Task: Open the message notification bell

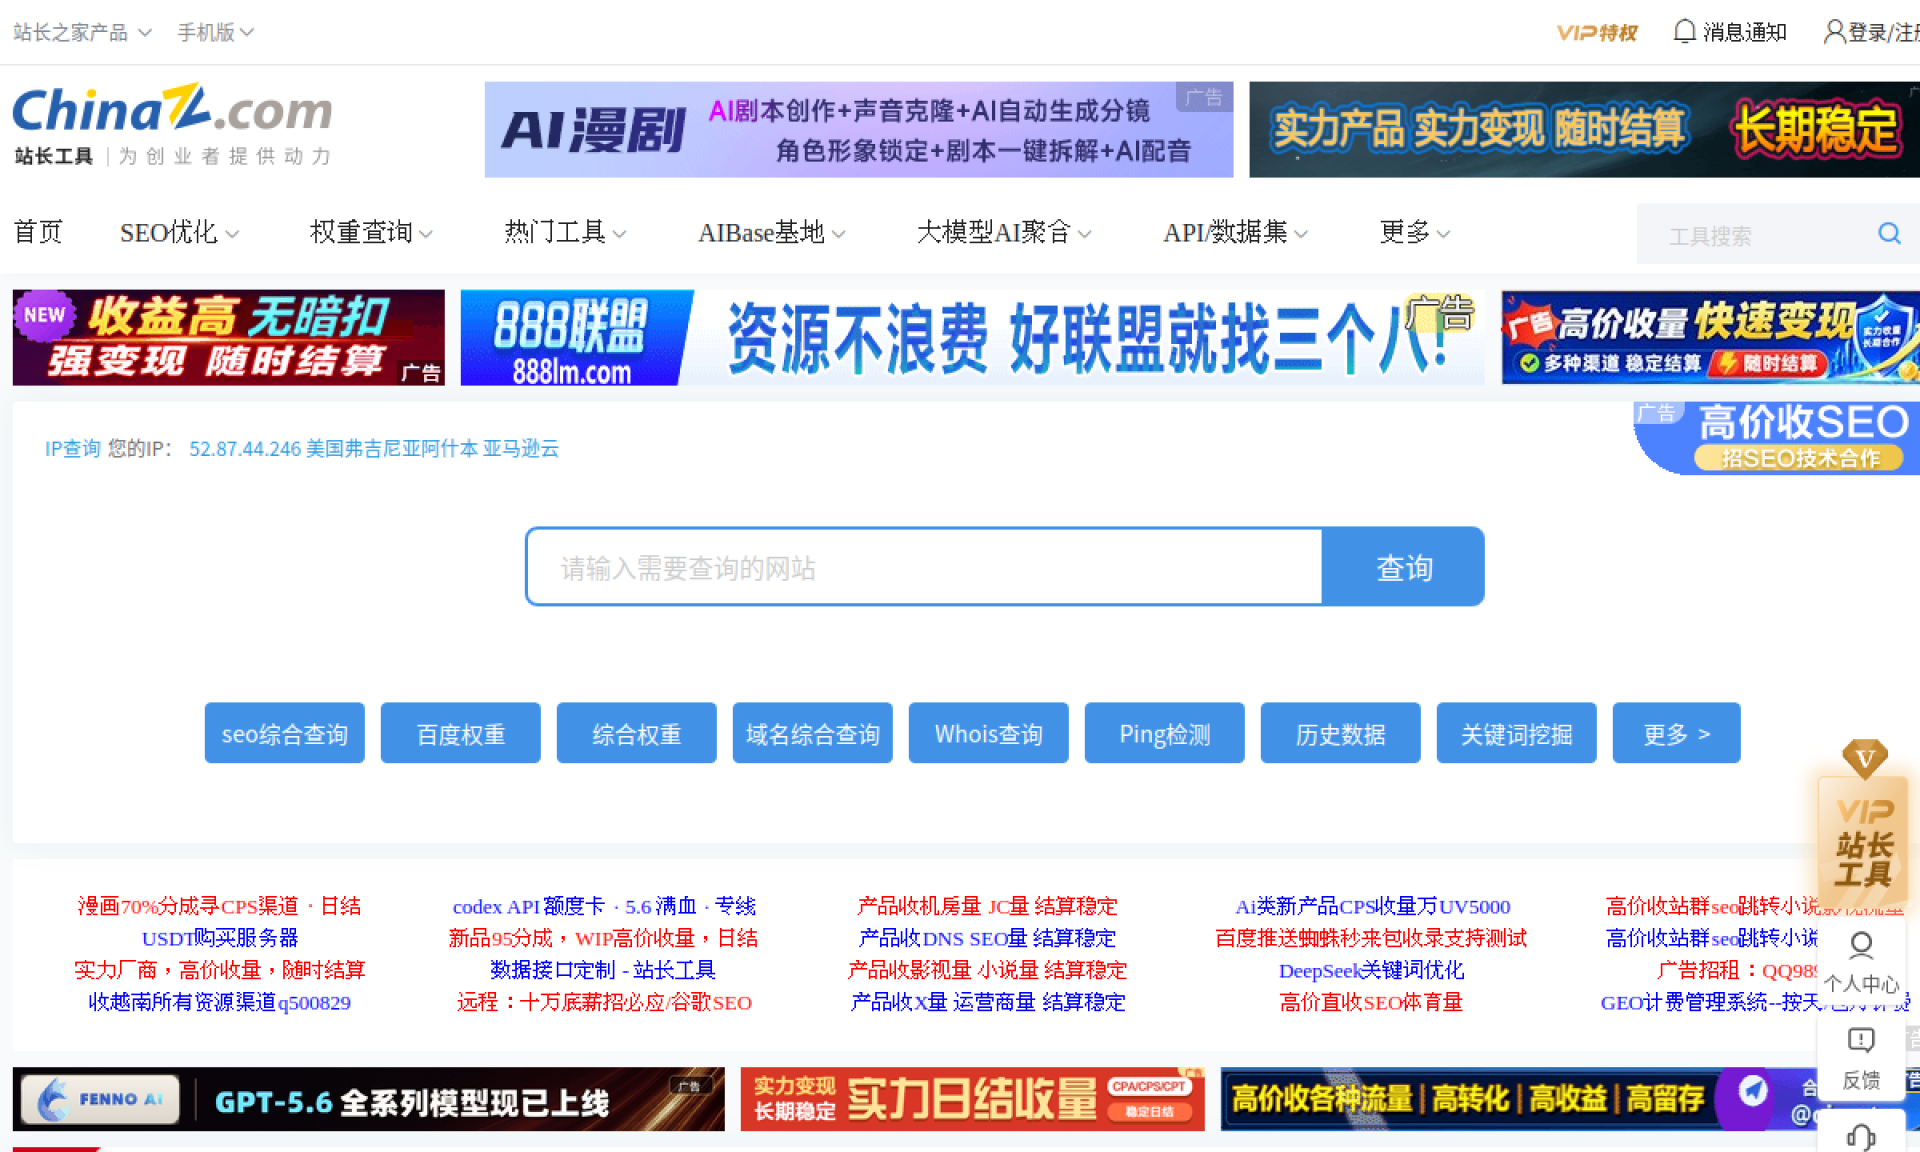Action: (1684, 32)
